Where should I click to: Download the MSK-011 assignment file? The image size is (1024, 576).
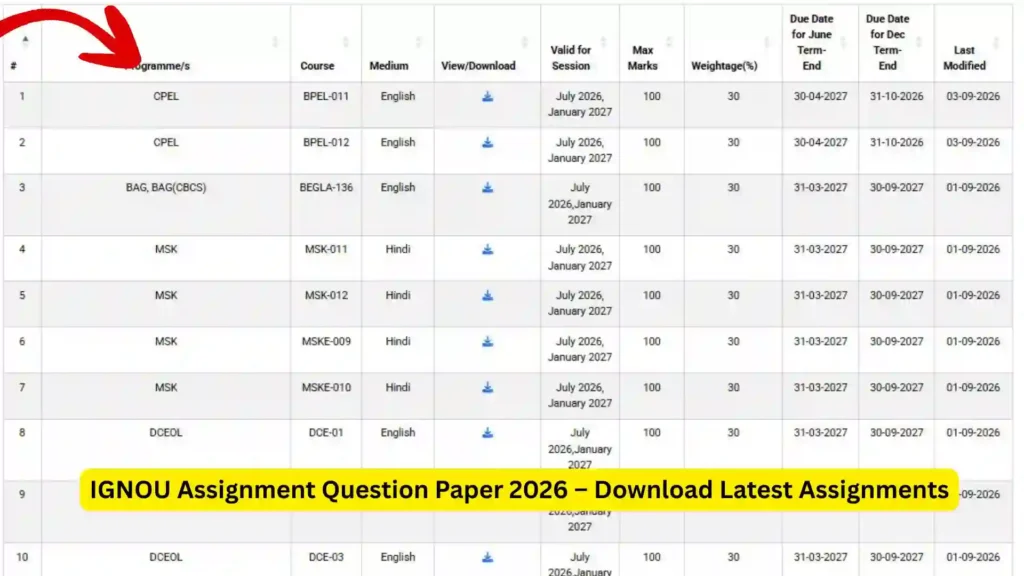[487, 249]
